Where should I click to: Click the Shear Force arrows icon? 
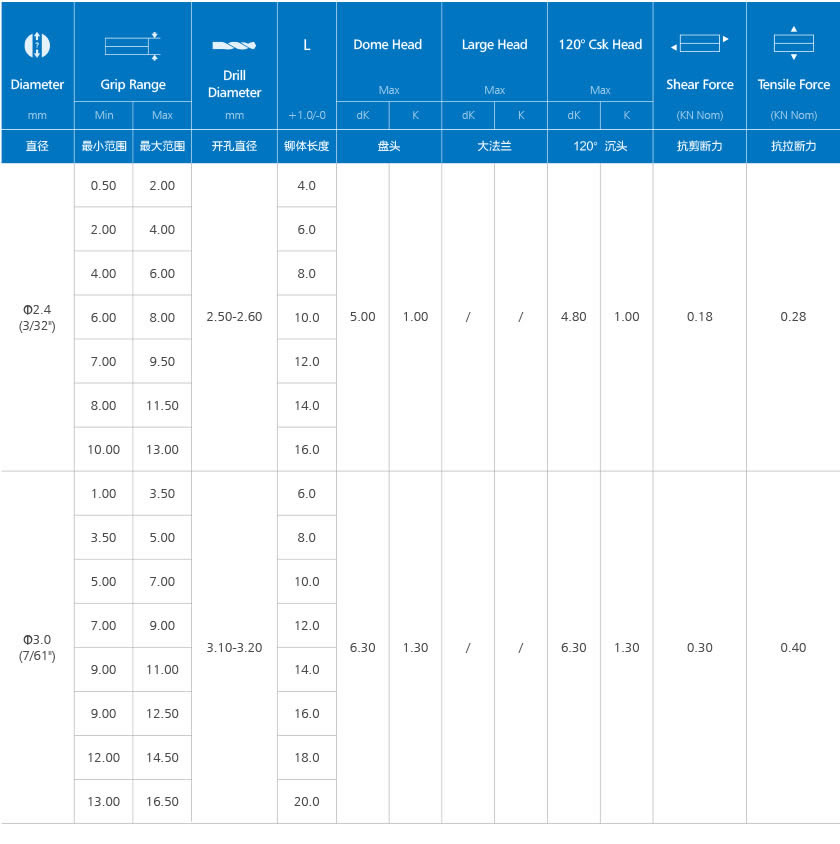point(699,44)
